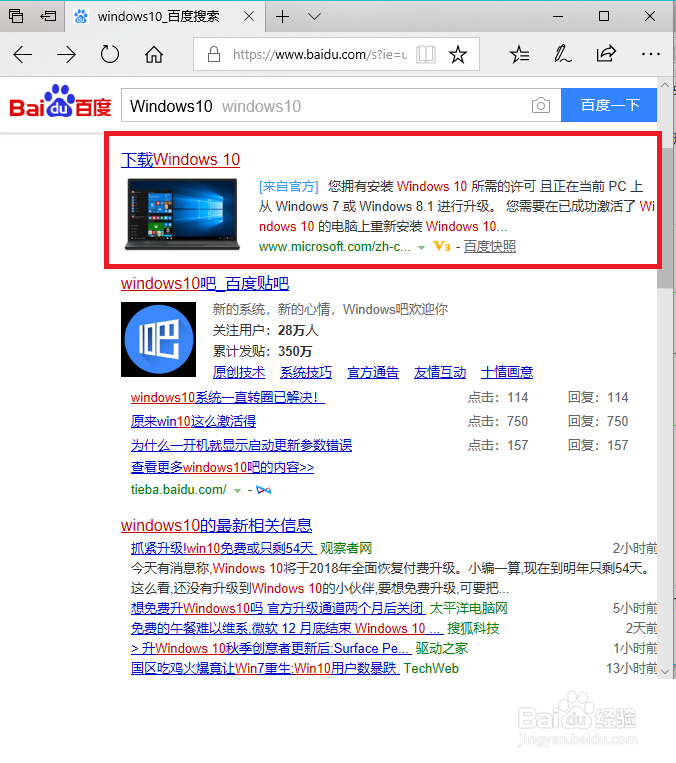676x763 pixels.
Task: Open 国区吃鸡火爆竟让Win7重生 news link
Action: [x=265, y=668]
